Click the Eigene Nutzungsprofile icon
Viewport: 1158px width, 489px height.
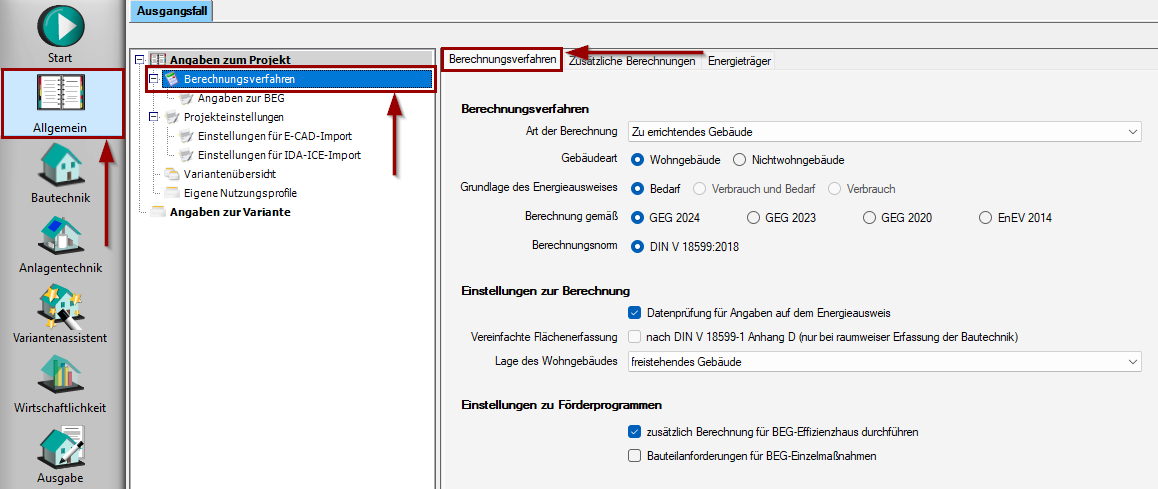[x=171, y=194]
